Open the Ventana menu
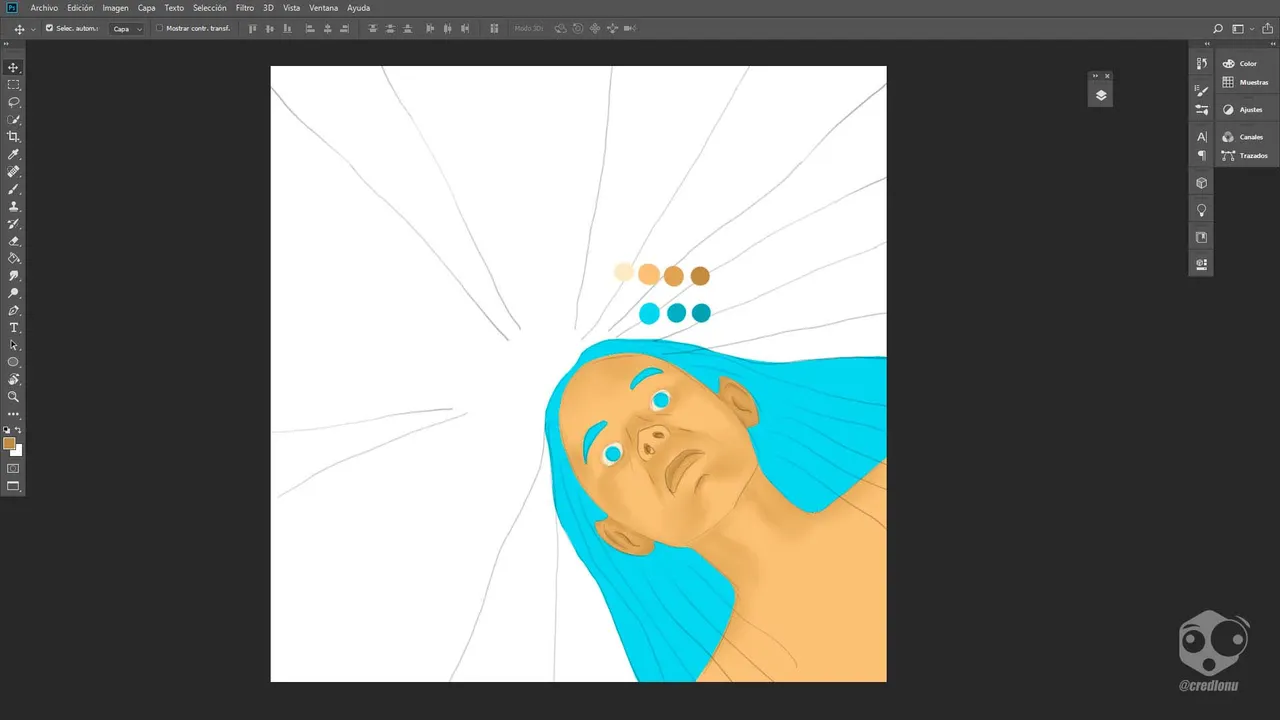The width and height of the screenshot is (1280, 720). pyautogui.click(x=323, y=8)
